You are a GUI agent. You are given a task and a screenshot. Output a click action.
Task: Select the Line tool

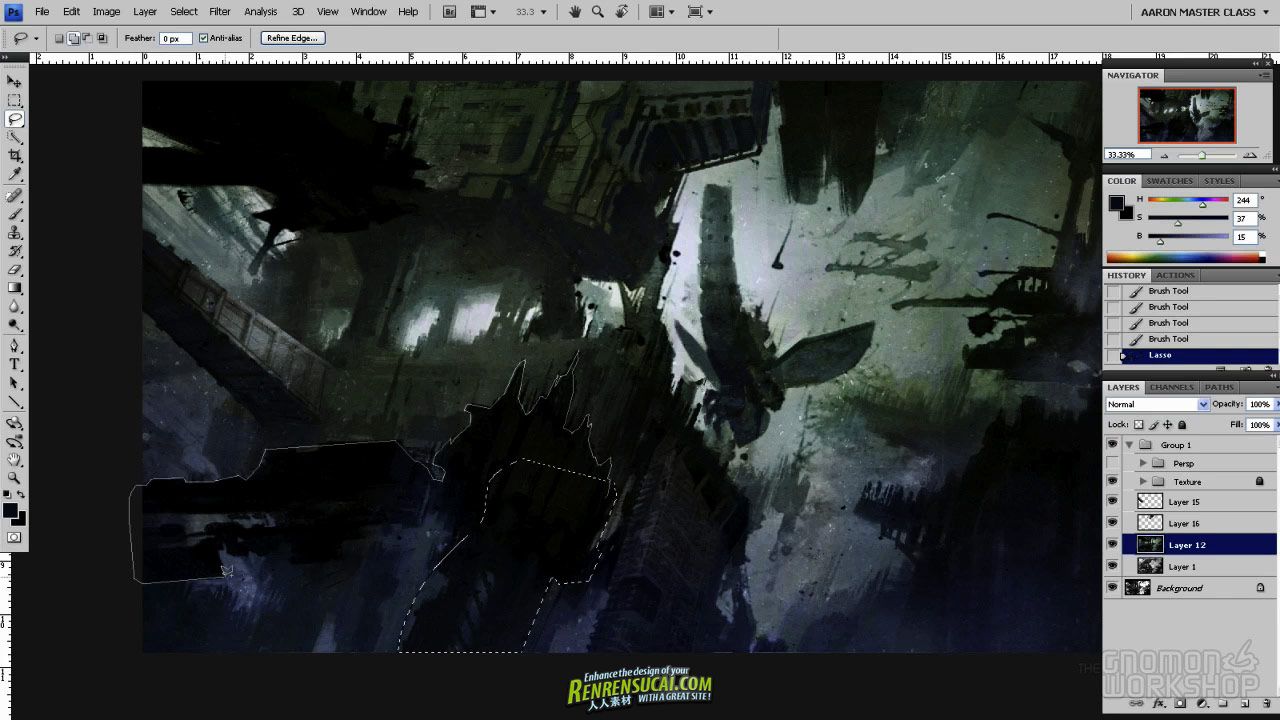click(x=14, y=402)
